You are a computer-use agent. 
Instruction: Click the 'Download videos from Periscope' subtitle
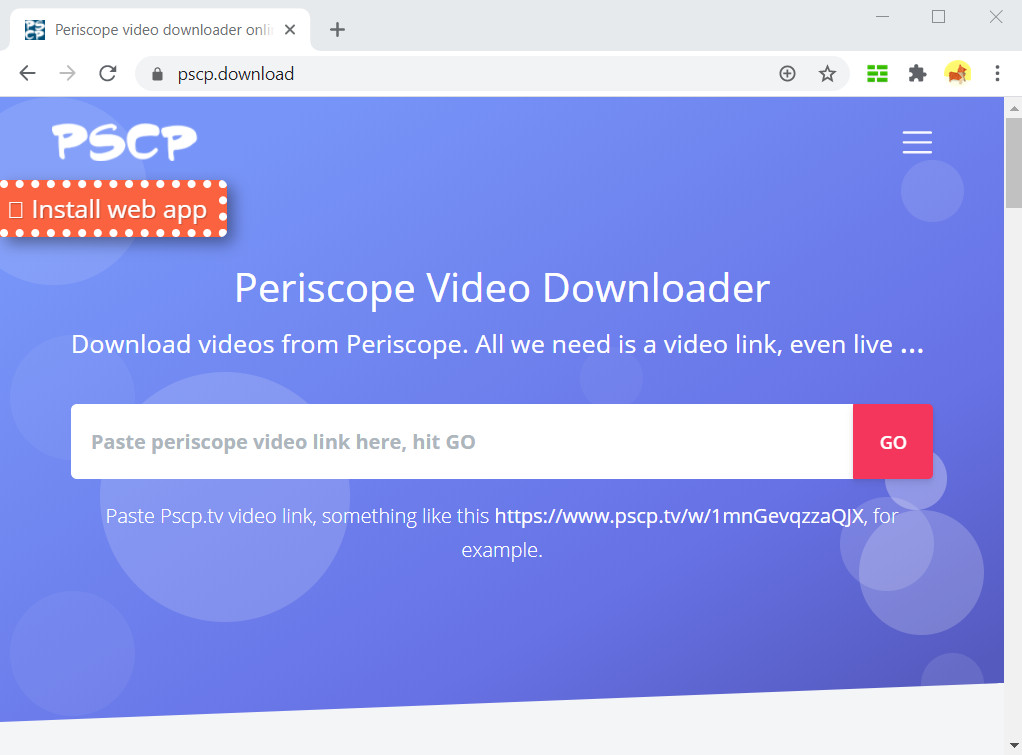click(497, 344)
